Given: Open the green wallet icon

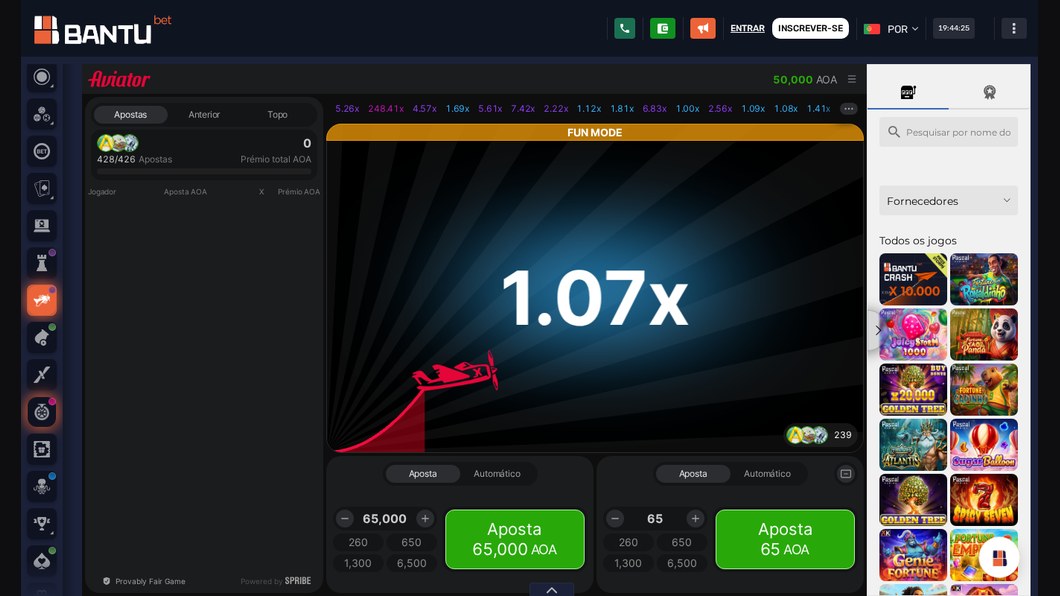Looking at the screenshot, I should [662, 28].
